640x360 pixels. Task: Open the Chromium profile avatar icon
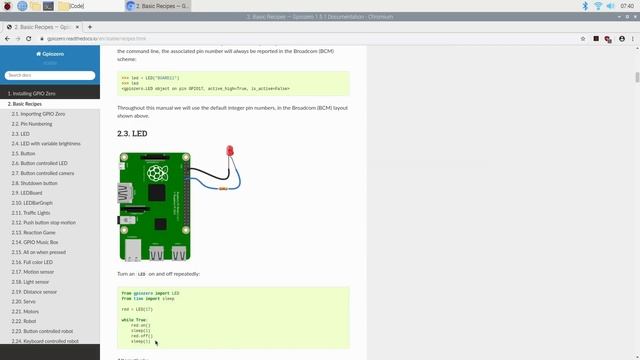[622, 39]
